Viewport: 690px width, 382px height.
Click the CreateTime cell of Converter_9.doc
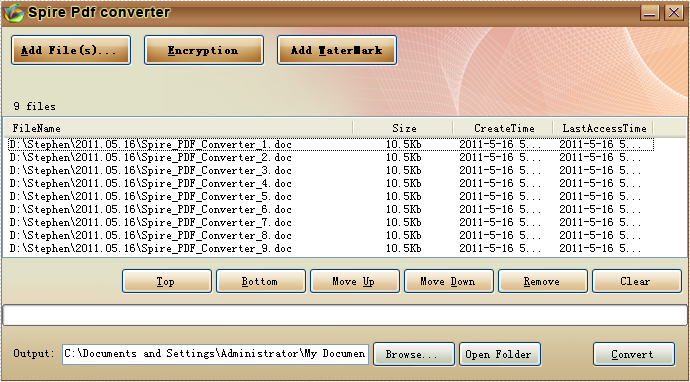(500, 249)
